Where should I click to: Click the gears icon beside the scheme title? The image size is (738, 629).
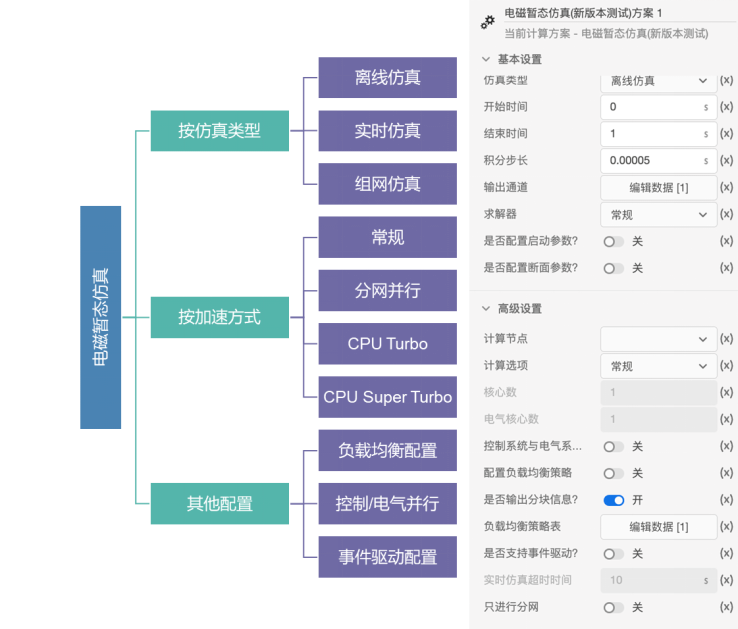(x=487, y=21)
